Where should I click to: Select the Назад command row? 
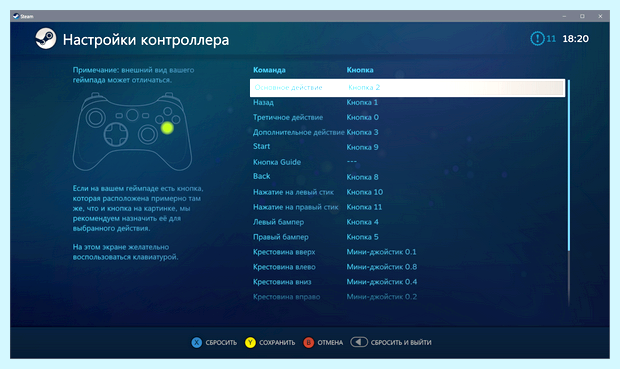407,102
